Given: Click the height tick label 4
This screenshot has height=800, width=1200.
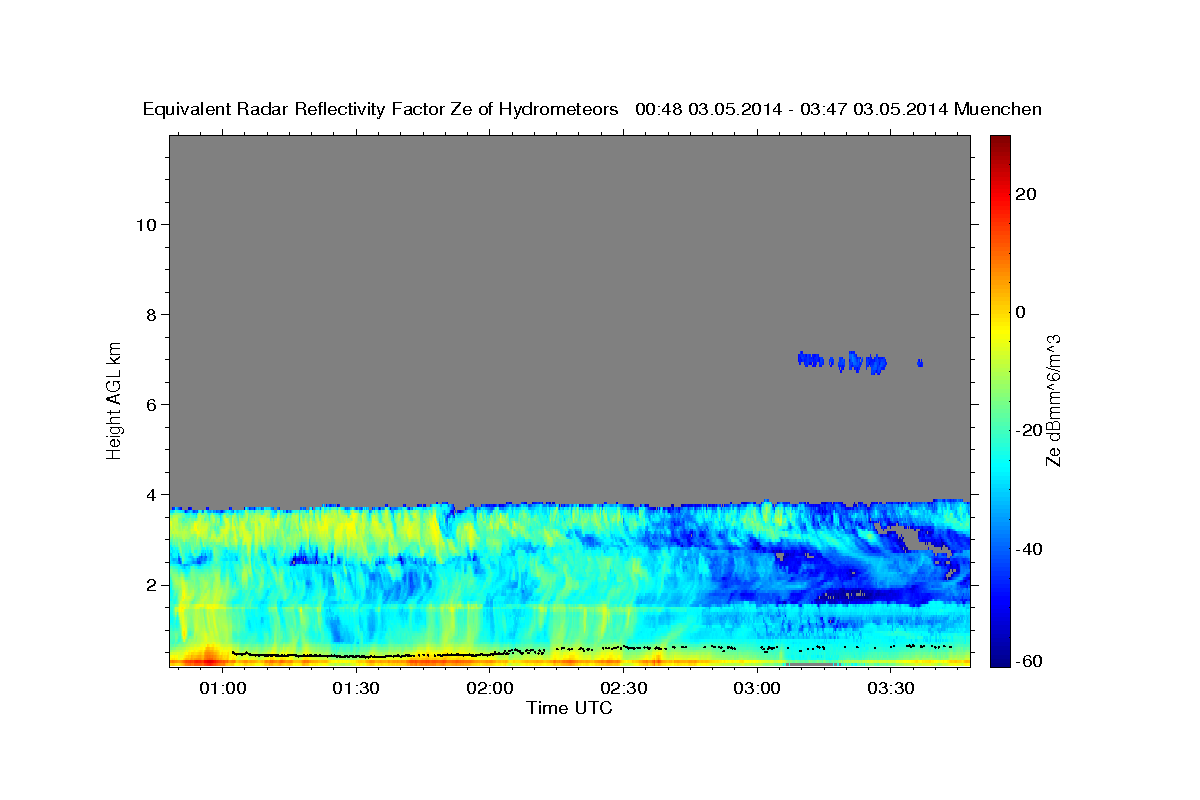Looking at the screenshot, I should 152,494.
